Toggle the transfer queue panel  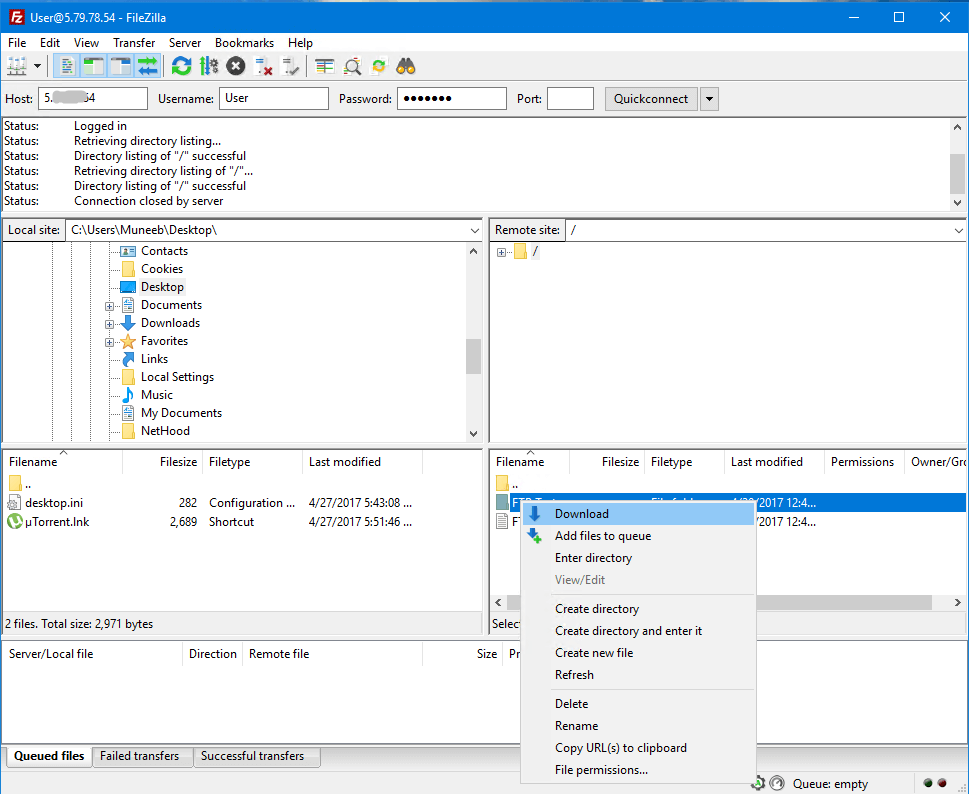point(147,65)
